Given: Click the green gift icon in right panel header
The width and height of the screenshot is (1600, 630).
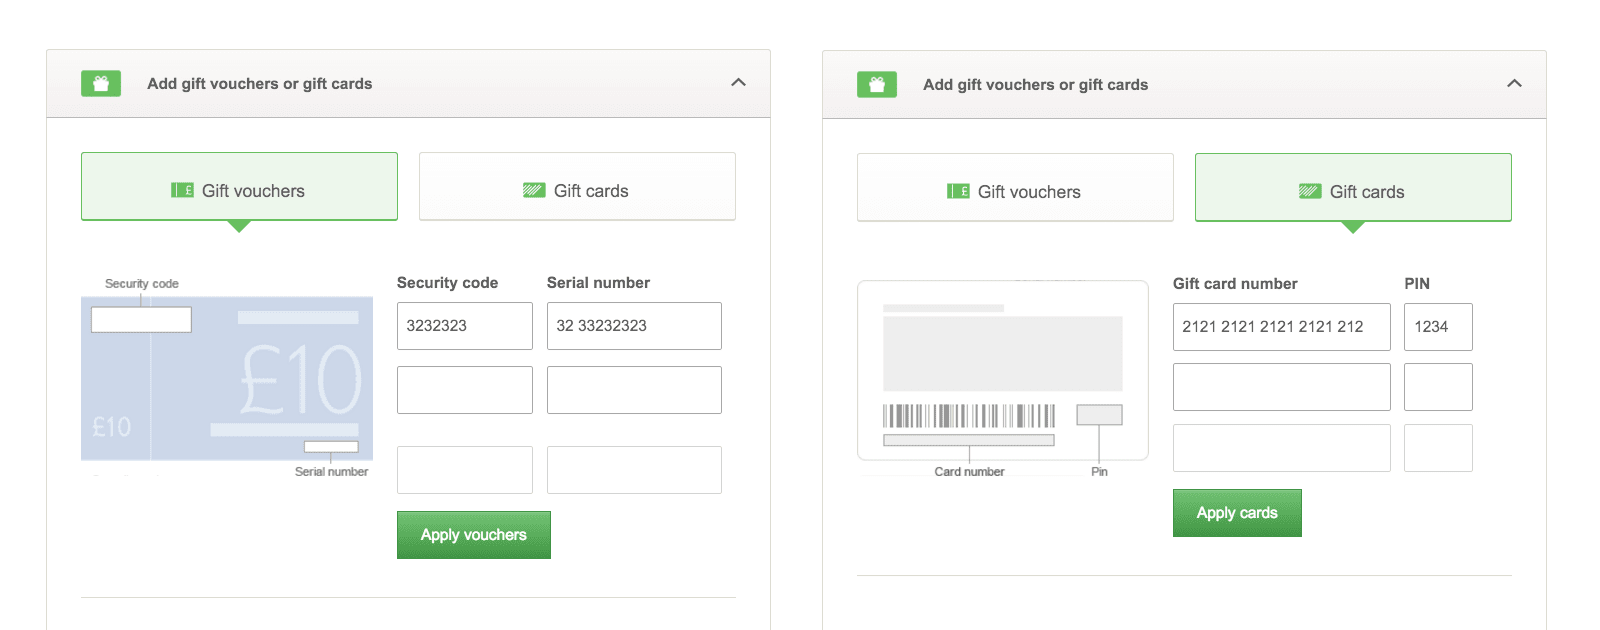Looking at the screenshot, I should (x=877, y=85).
